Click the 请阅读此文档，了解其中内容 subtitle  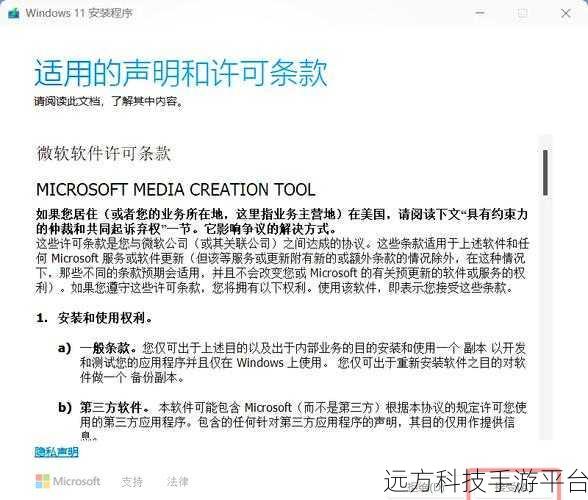(x=109, y=101)
